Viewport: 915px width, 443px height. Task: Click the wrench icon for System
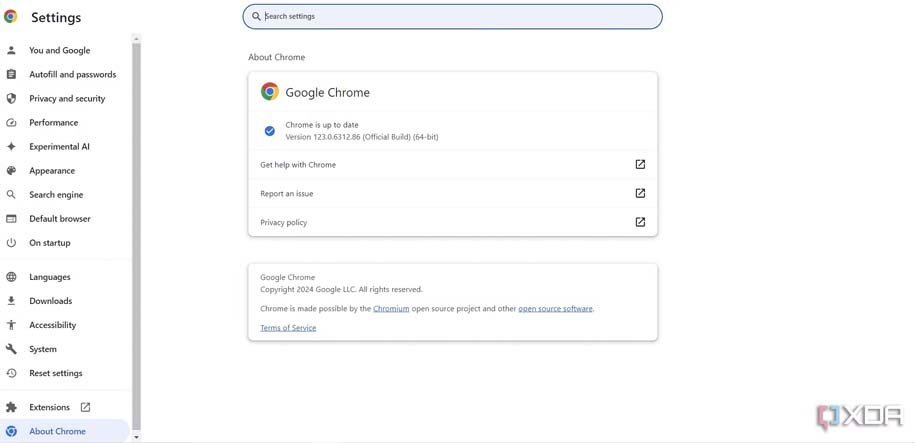click(11, 349)
